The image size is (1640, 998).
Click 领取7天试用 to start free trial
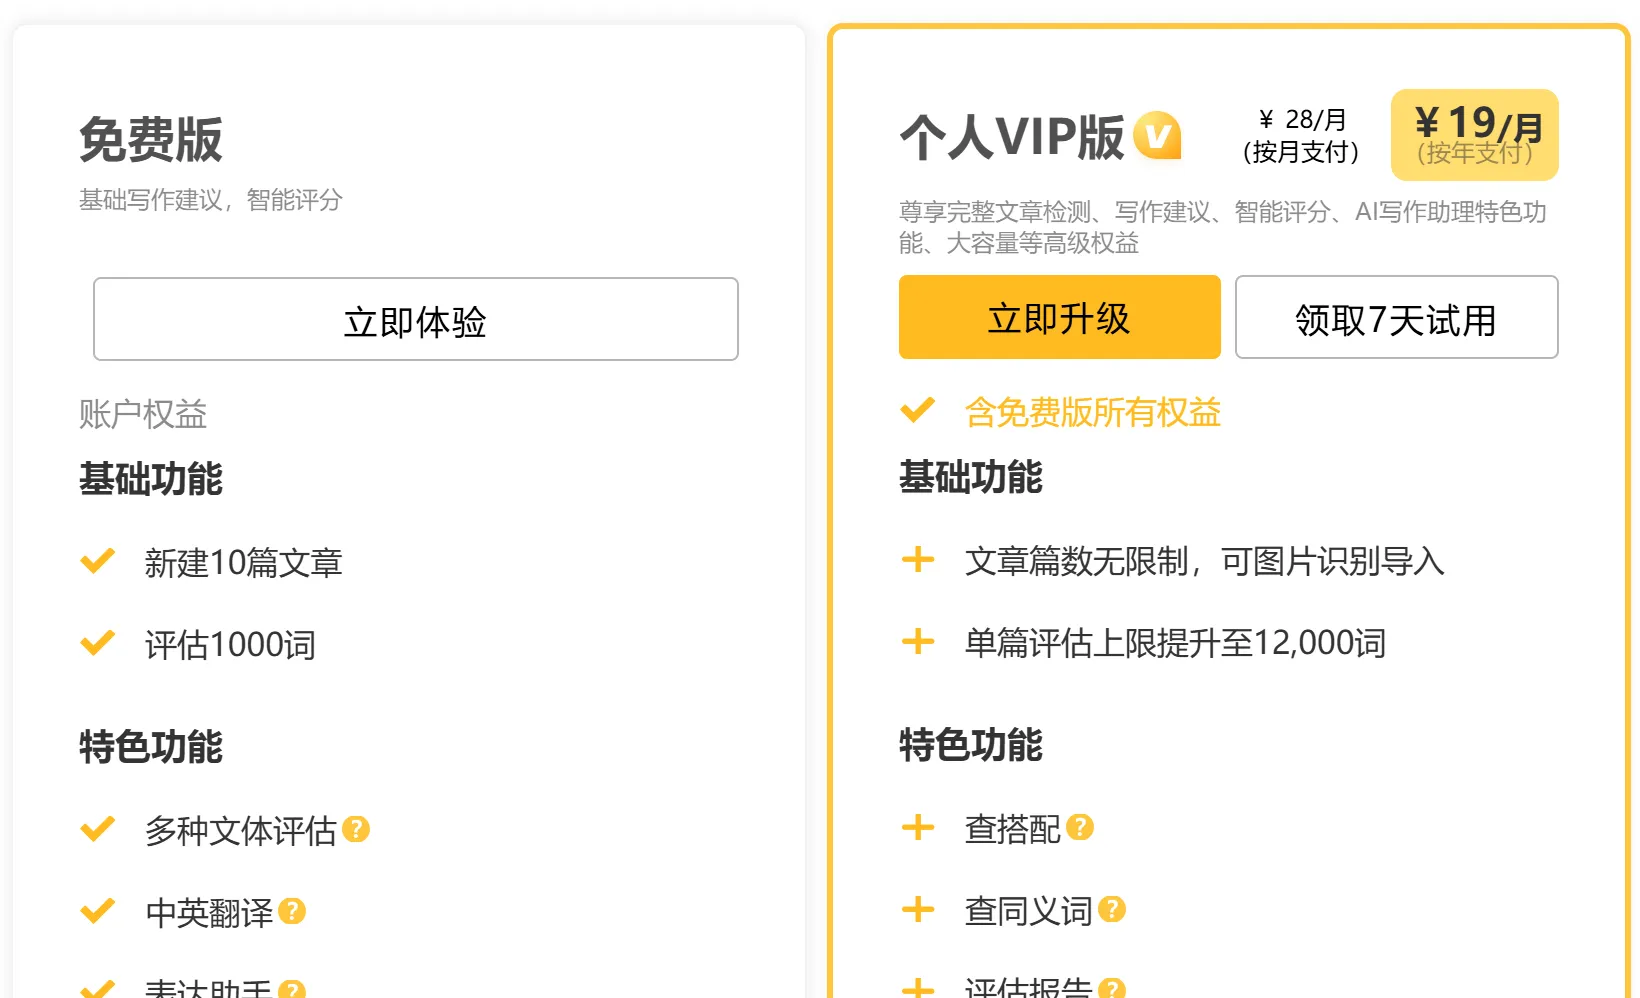(x=1397, y=317)
